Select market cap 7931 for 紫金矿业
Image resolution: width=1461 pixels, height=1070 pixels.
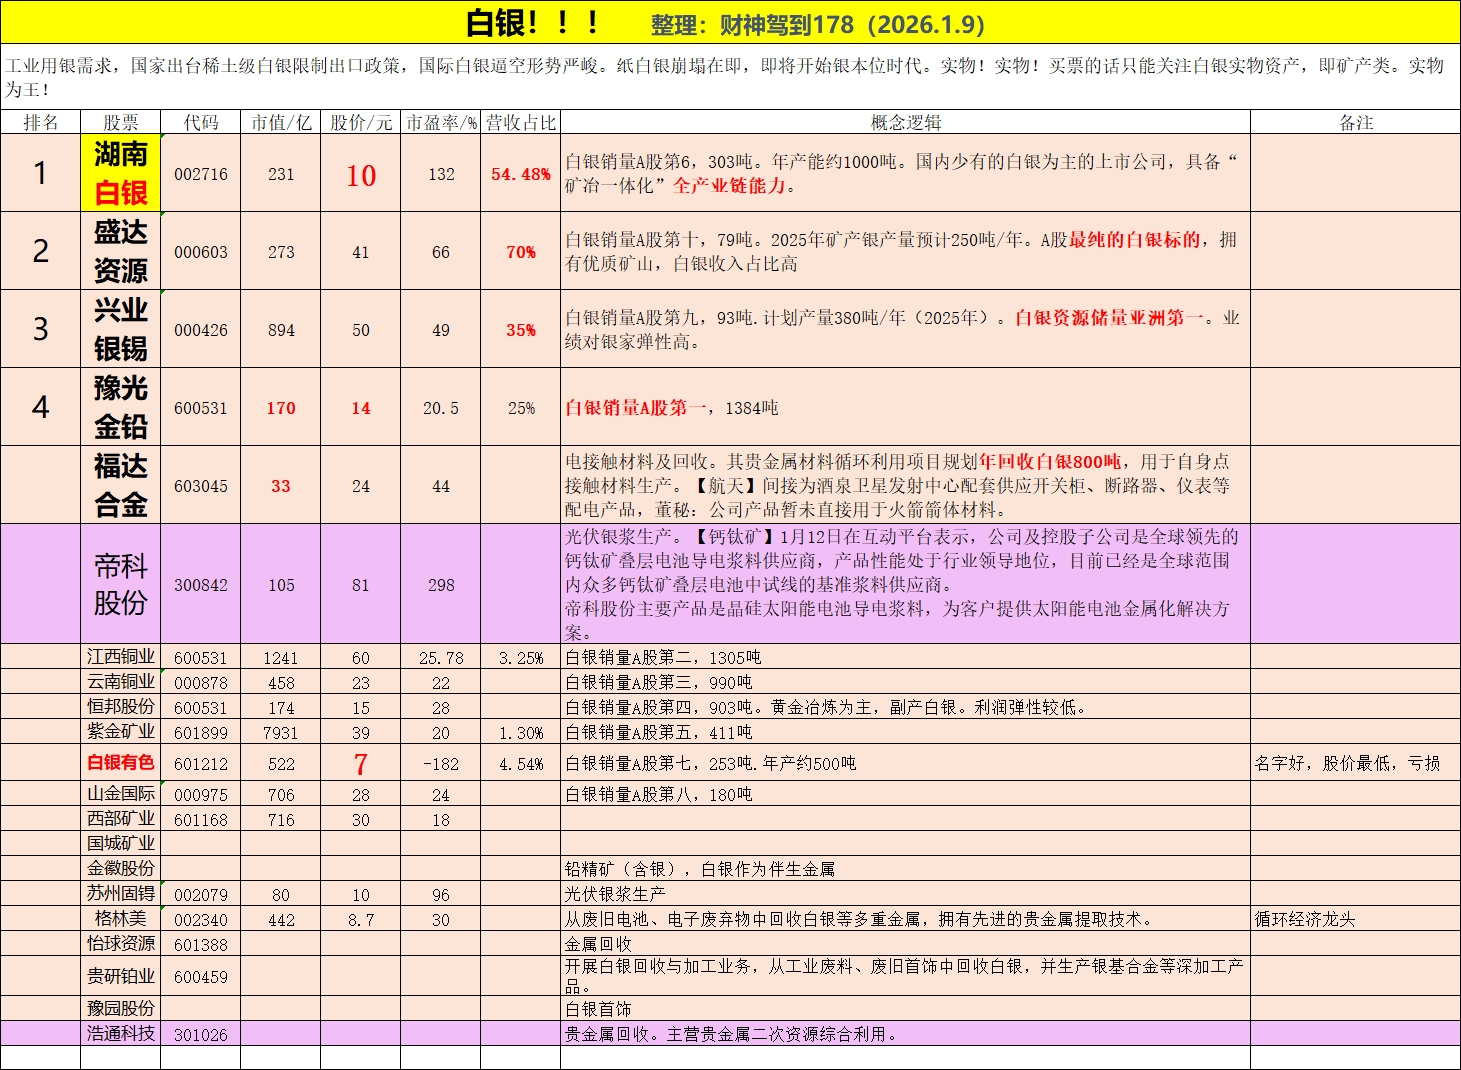point(281,733)
